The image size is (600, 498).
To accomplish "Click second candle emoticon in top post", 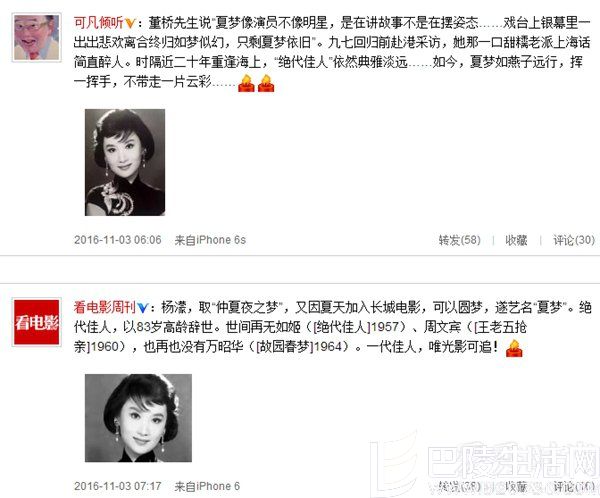I will [x=266, y=83].
